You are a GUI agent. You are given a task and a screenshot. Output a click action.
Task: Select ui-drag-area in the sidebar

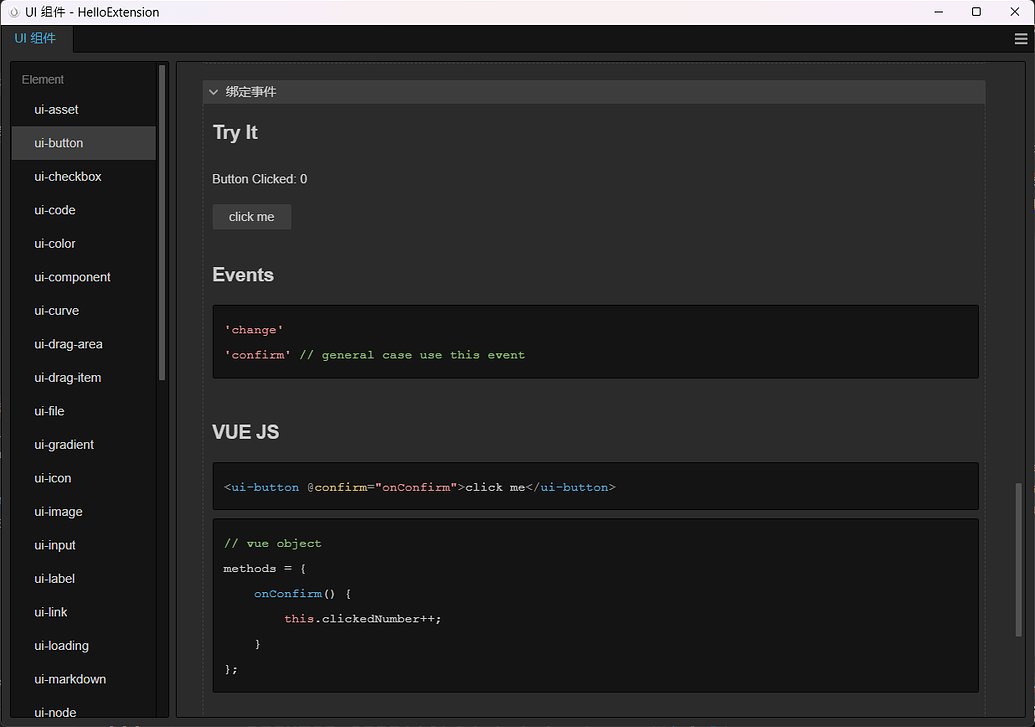tap(68, 344)
